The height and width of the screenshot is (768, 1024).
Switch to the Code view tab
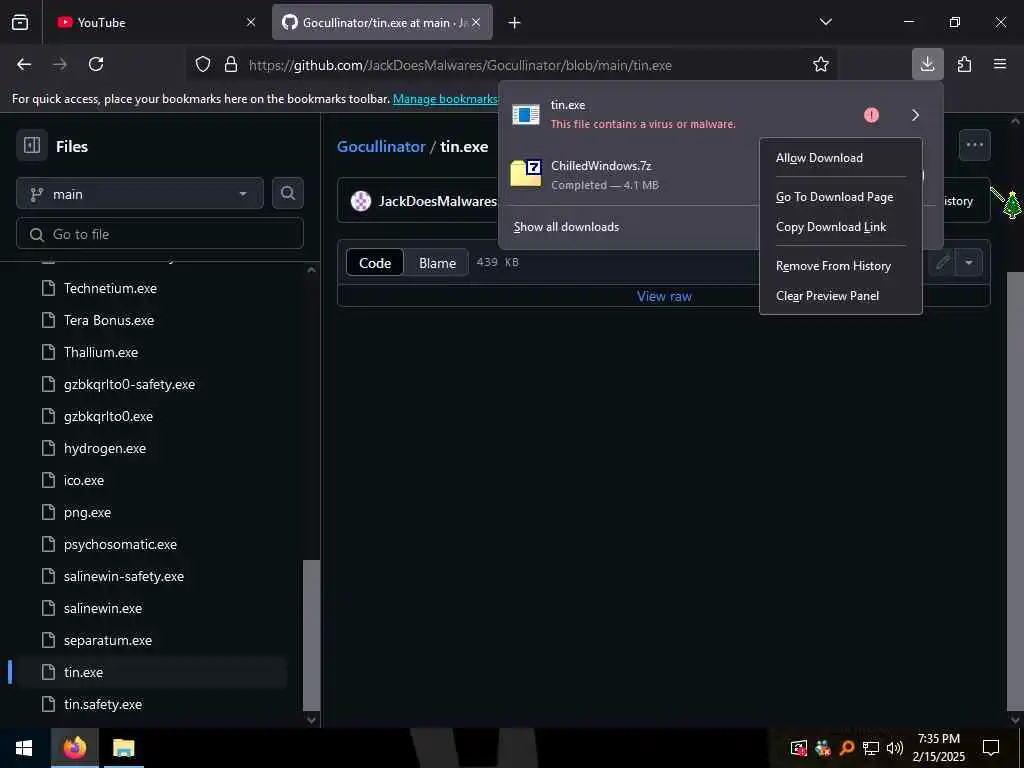coord(375,263)
